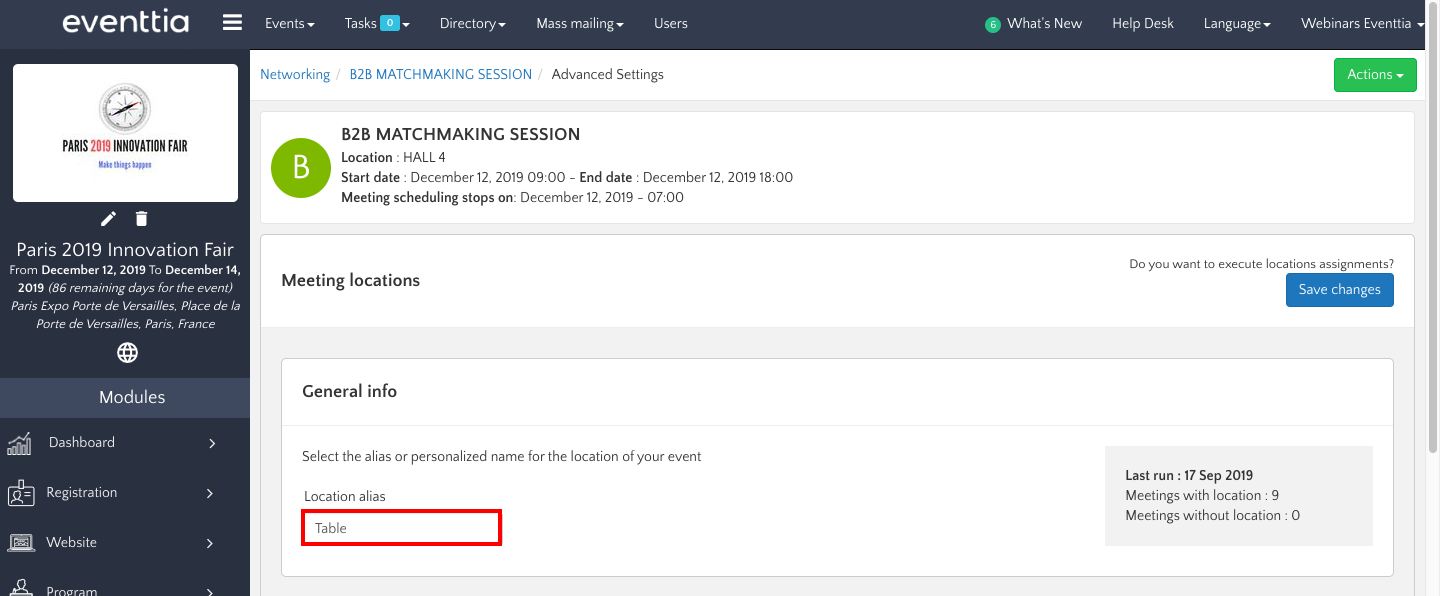Open the Users menu item
The height and width of the screenshot is (596, 1440).
(x=670, y=23)
